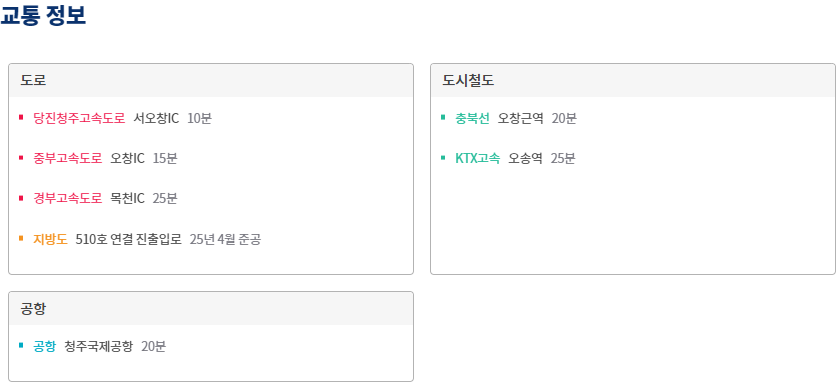This screenshot has height=387, width=838.
Task: Click the green bullet before 충북선
Action: tap(443, 117)
